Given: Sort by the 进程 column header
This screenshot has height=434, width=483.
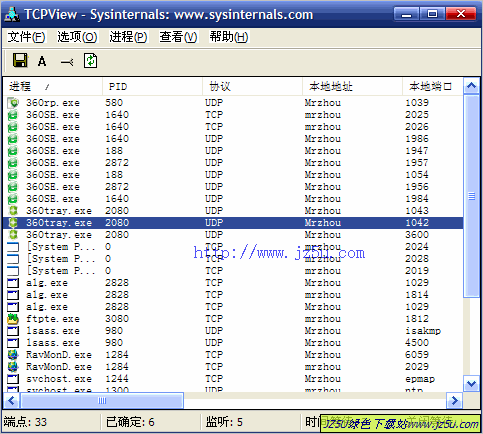Looking at the screenshot, I should pos(53,87).
